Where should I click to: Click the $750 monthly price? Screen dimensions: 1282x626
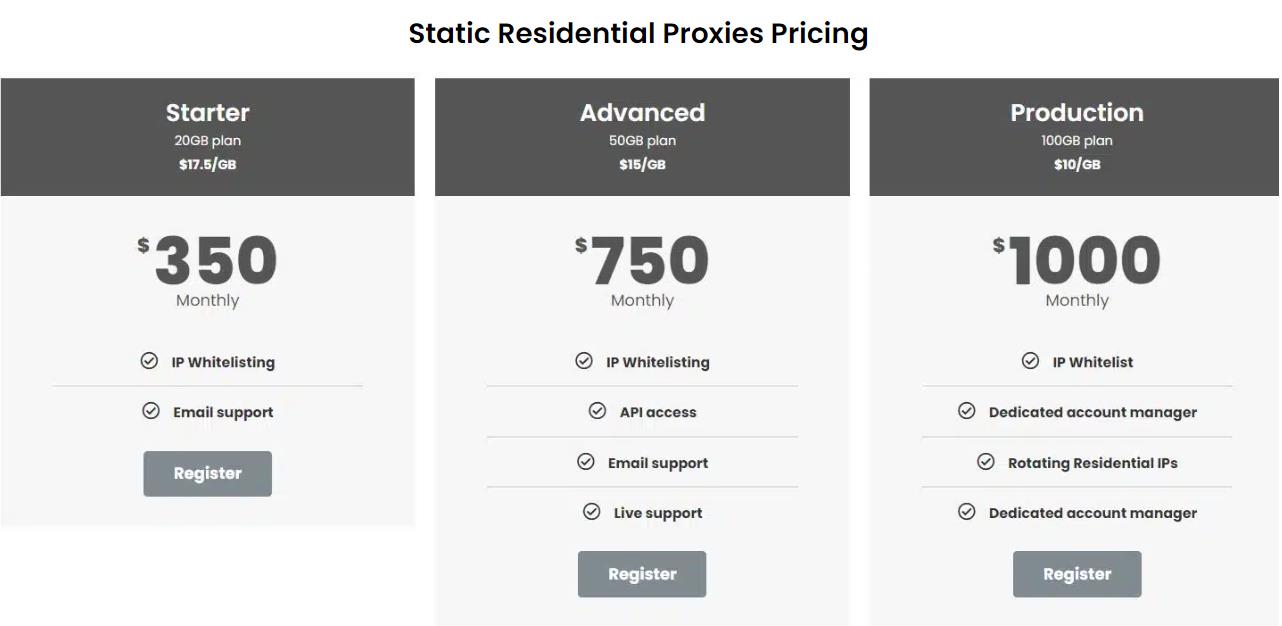coord(642,260)
